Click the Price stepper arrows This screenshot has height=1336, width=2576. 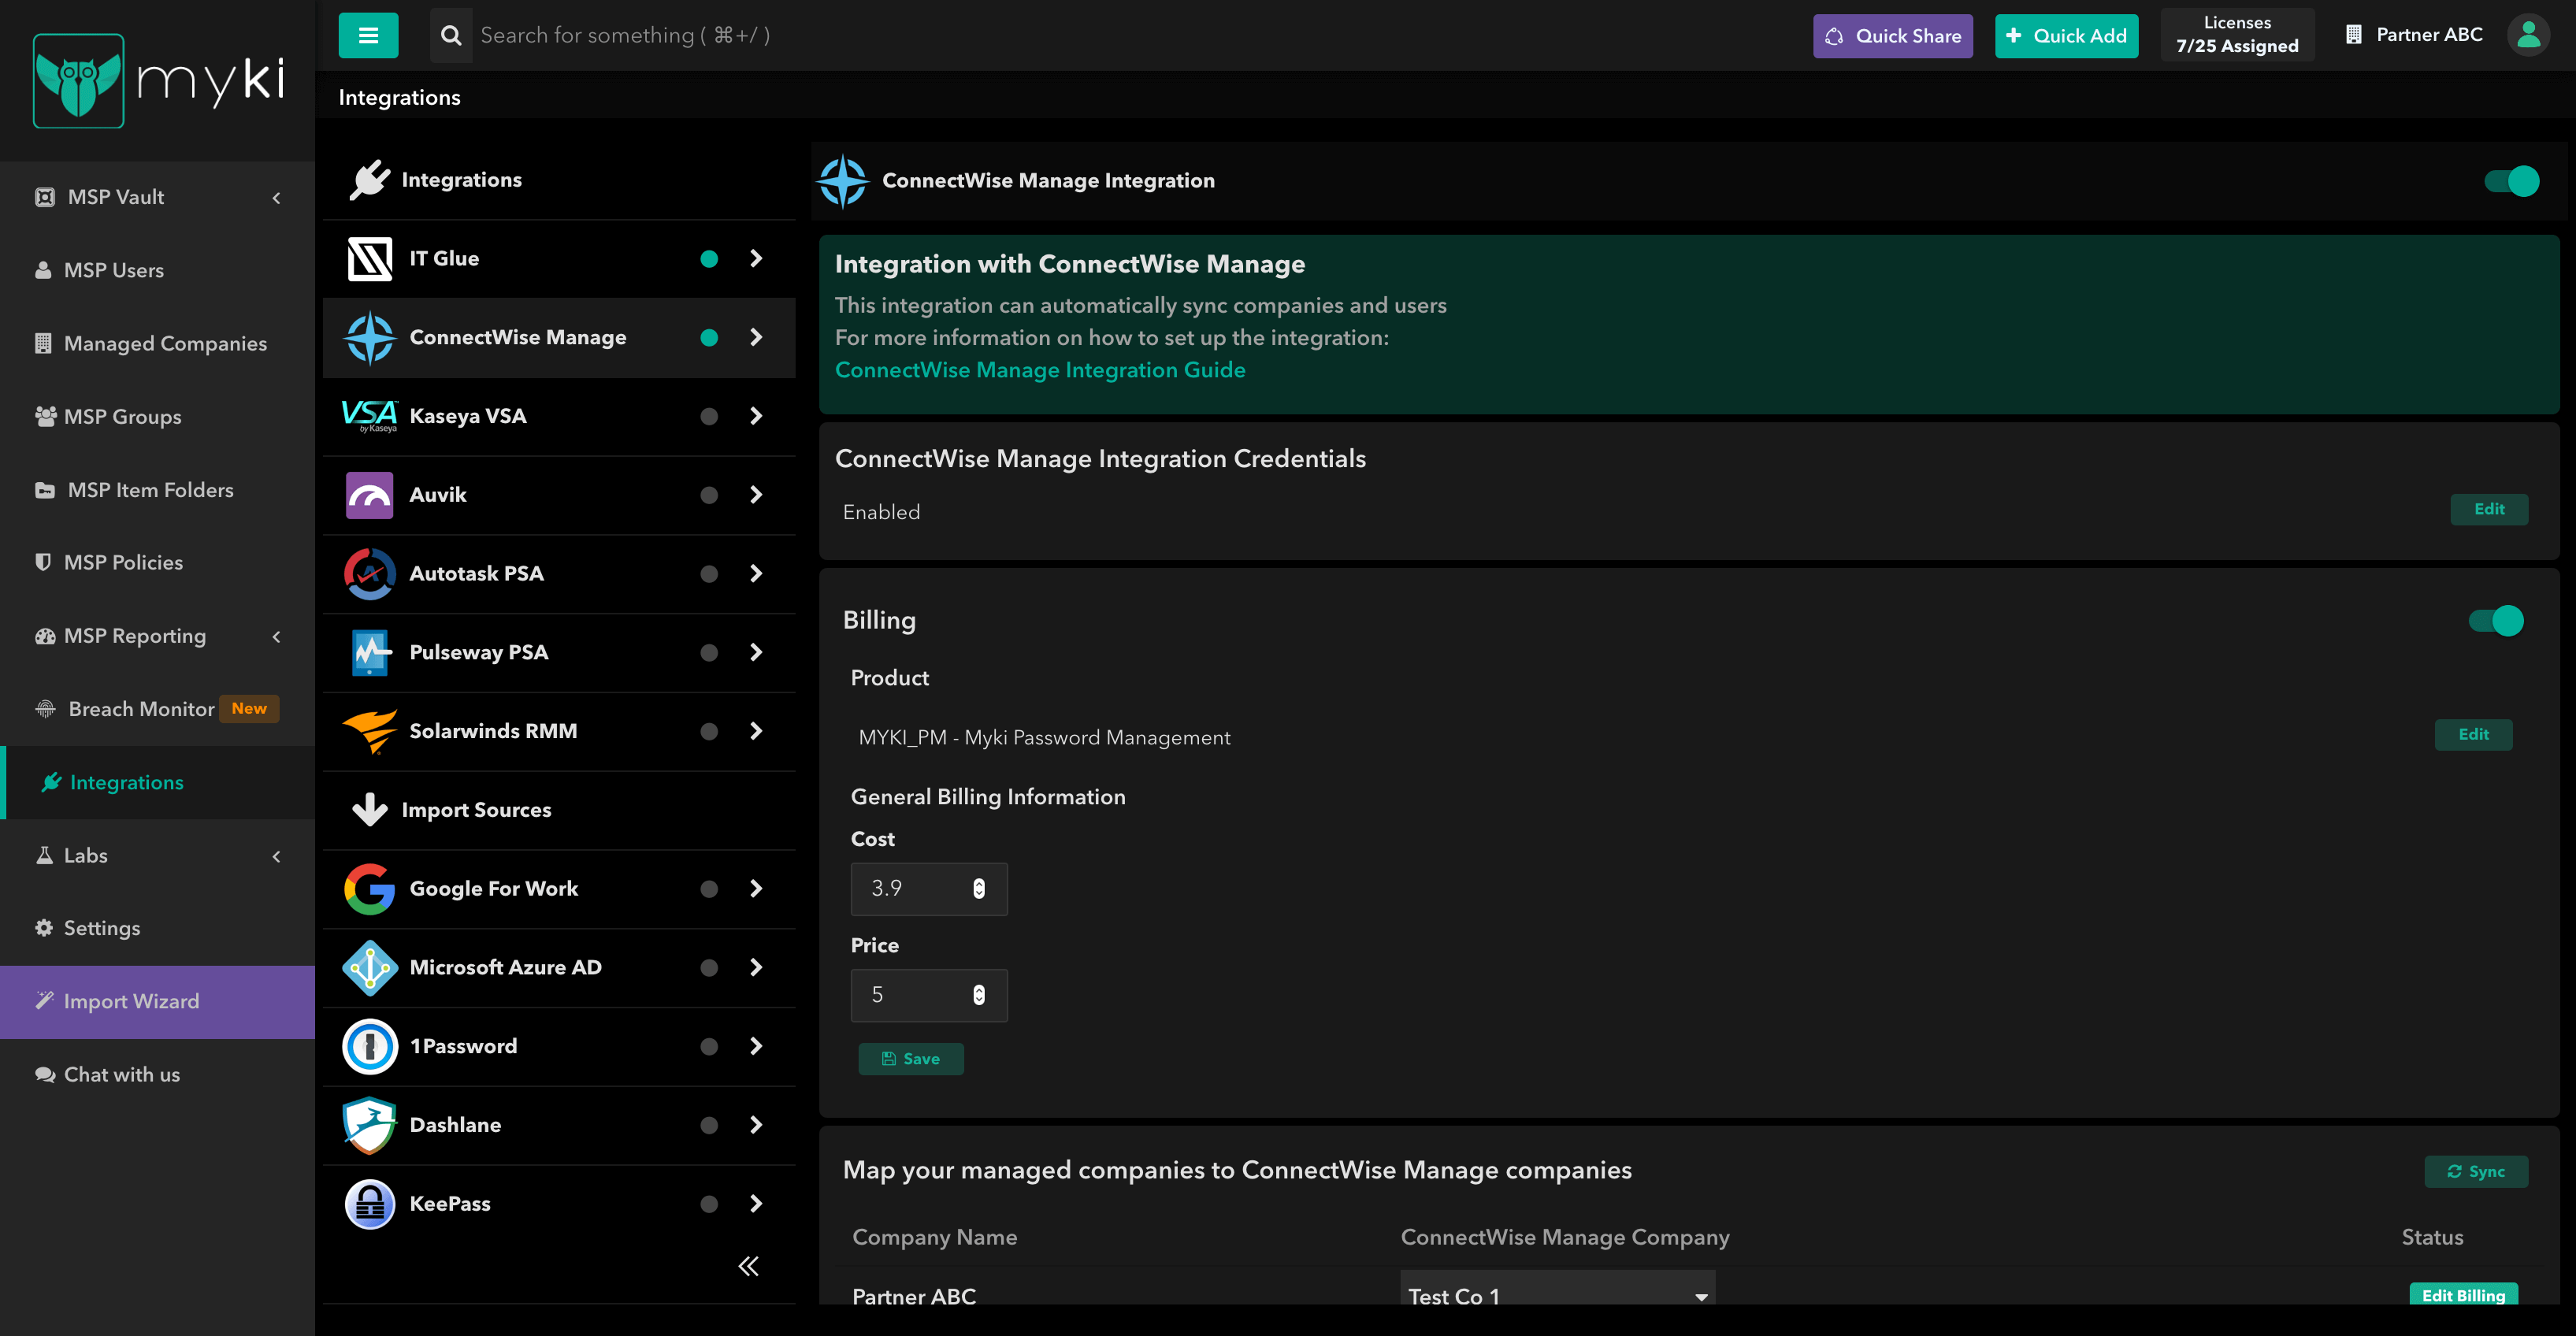979,994
